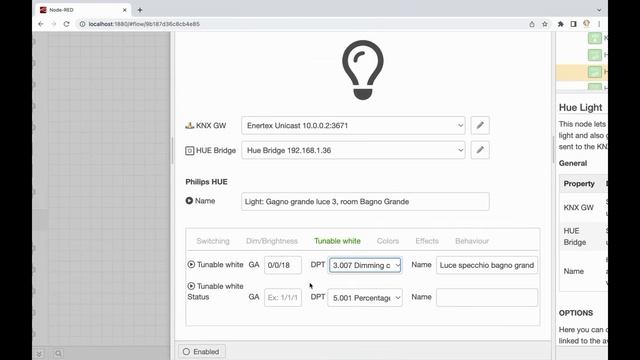This screenshot has width=640, height=360.
Task: Click the Tunable white Status GA field
Action: tap(283, 298)
